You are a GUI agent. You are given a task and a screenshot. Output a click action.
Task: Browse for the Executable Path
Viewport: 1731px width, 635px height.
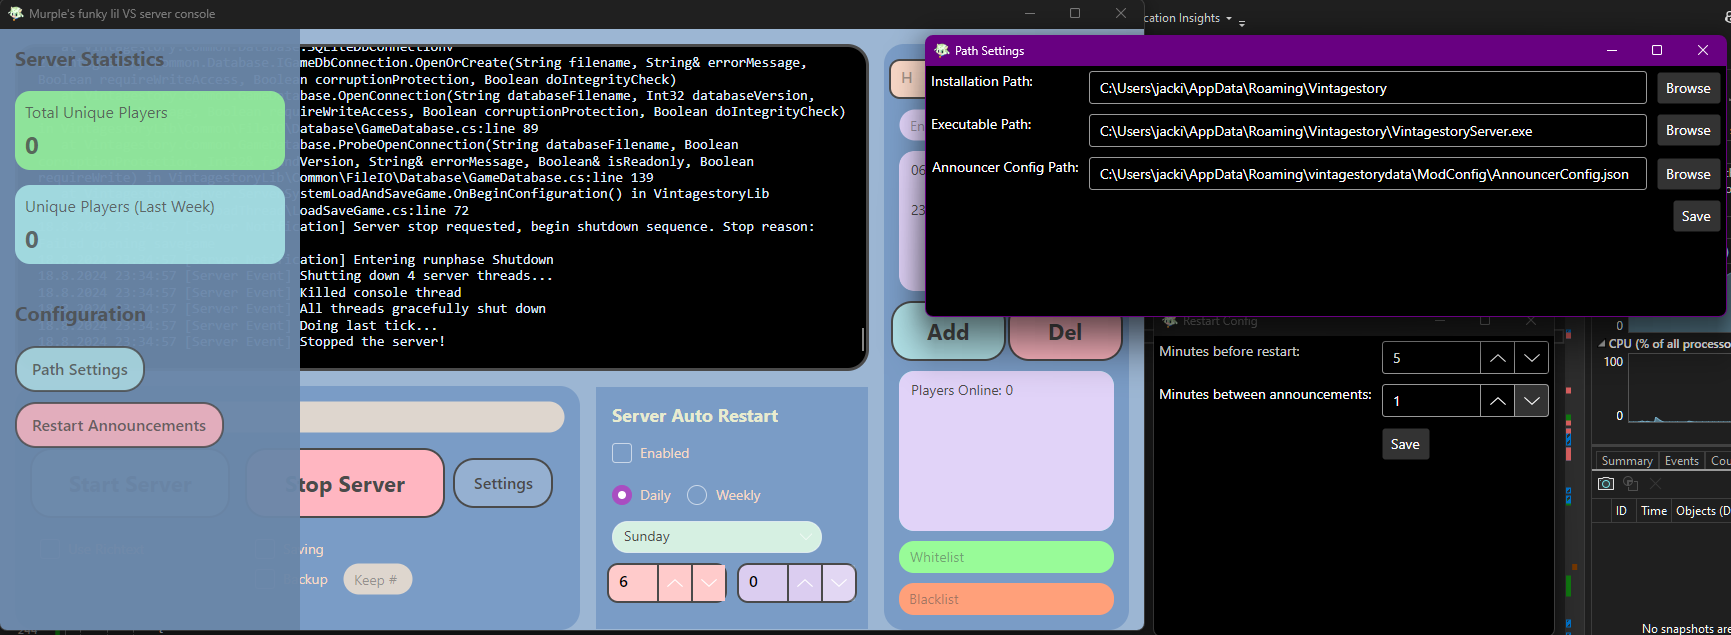[x=1688, y=131]
